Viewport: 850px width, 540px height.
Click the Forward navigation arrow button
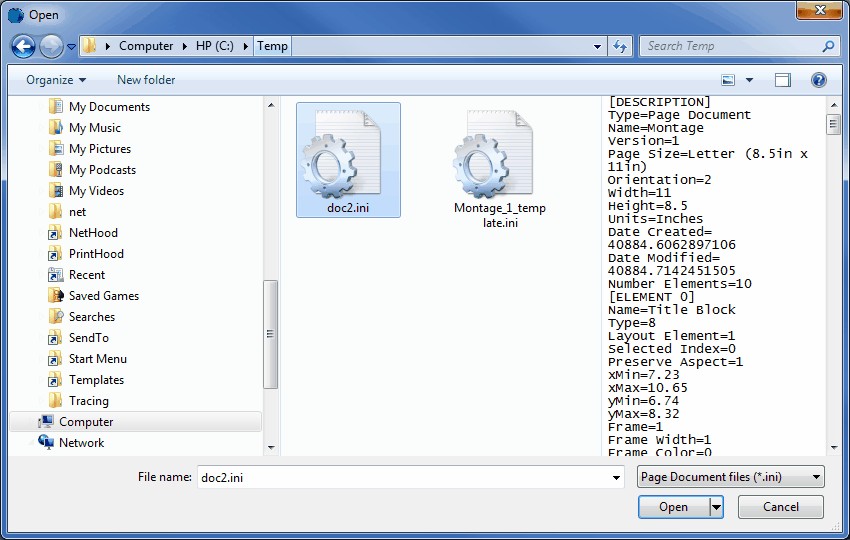[x=50, y=46]
